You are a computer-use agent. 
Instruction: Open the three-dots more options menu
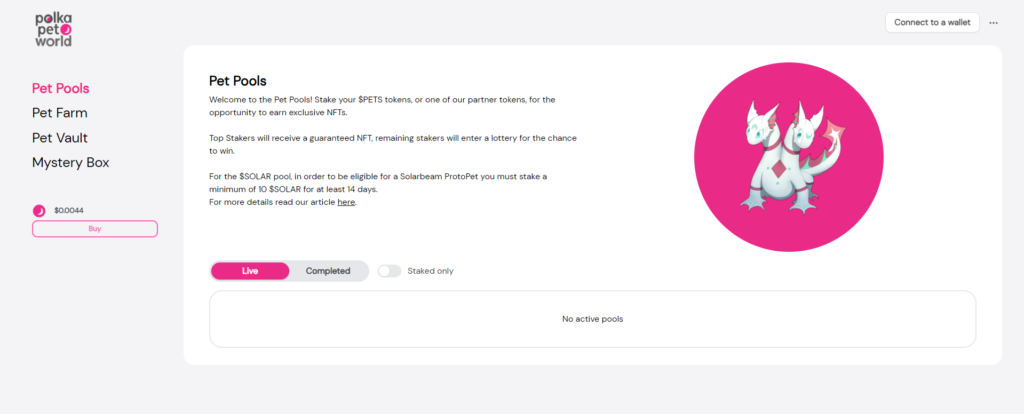993,23
